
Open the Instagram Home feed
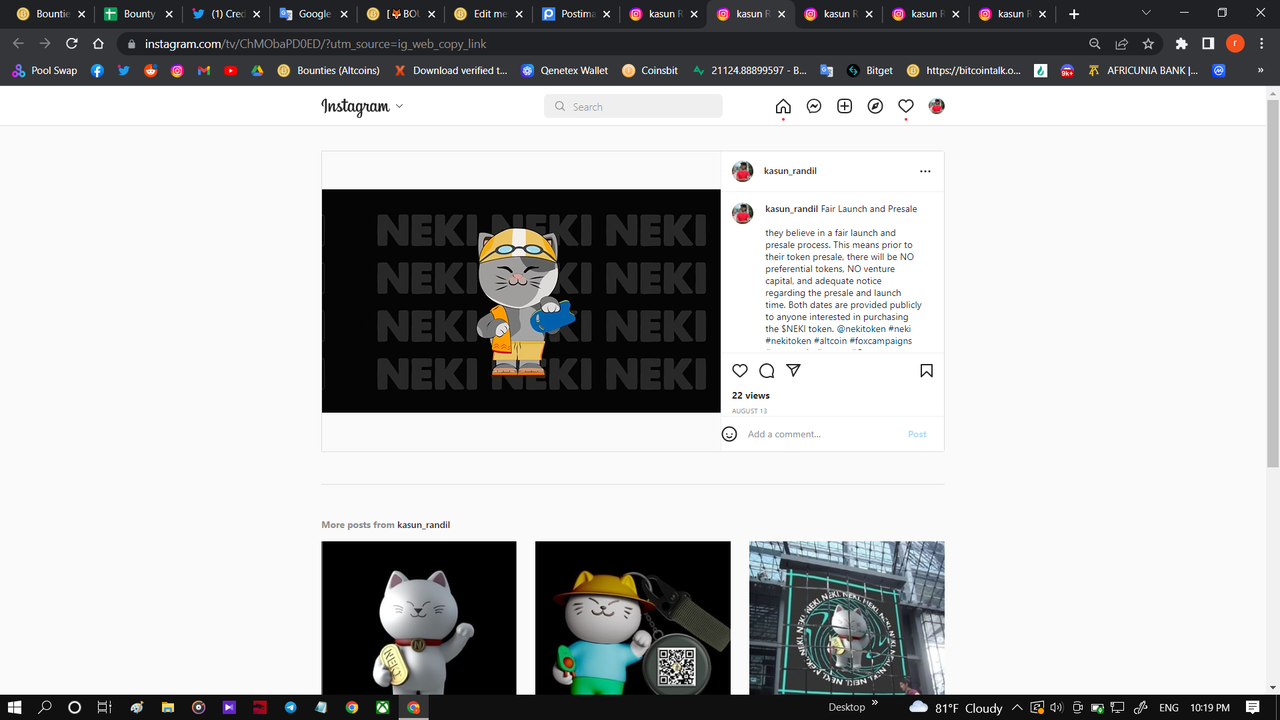pos(783,105)
